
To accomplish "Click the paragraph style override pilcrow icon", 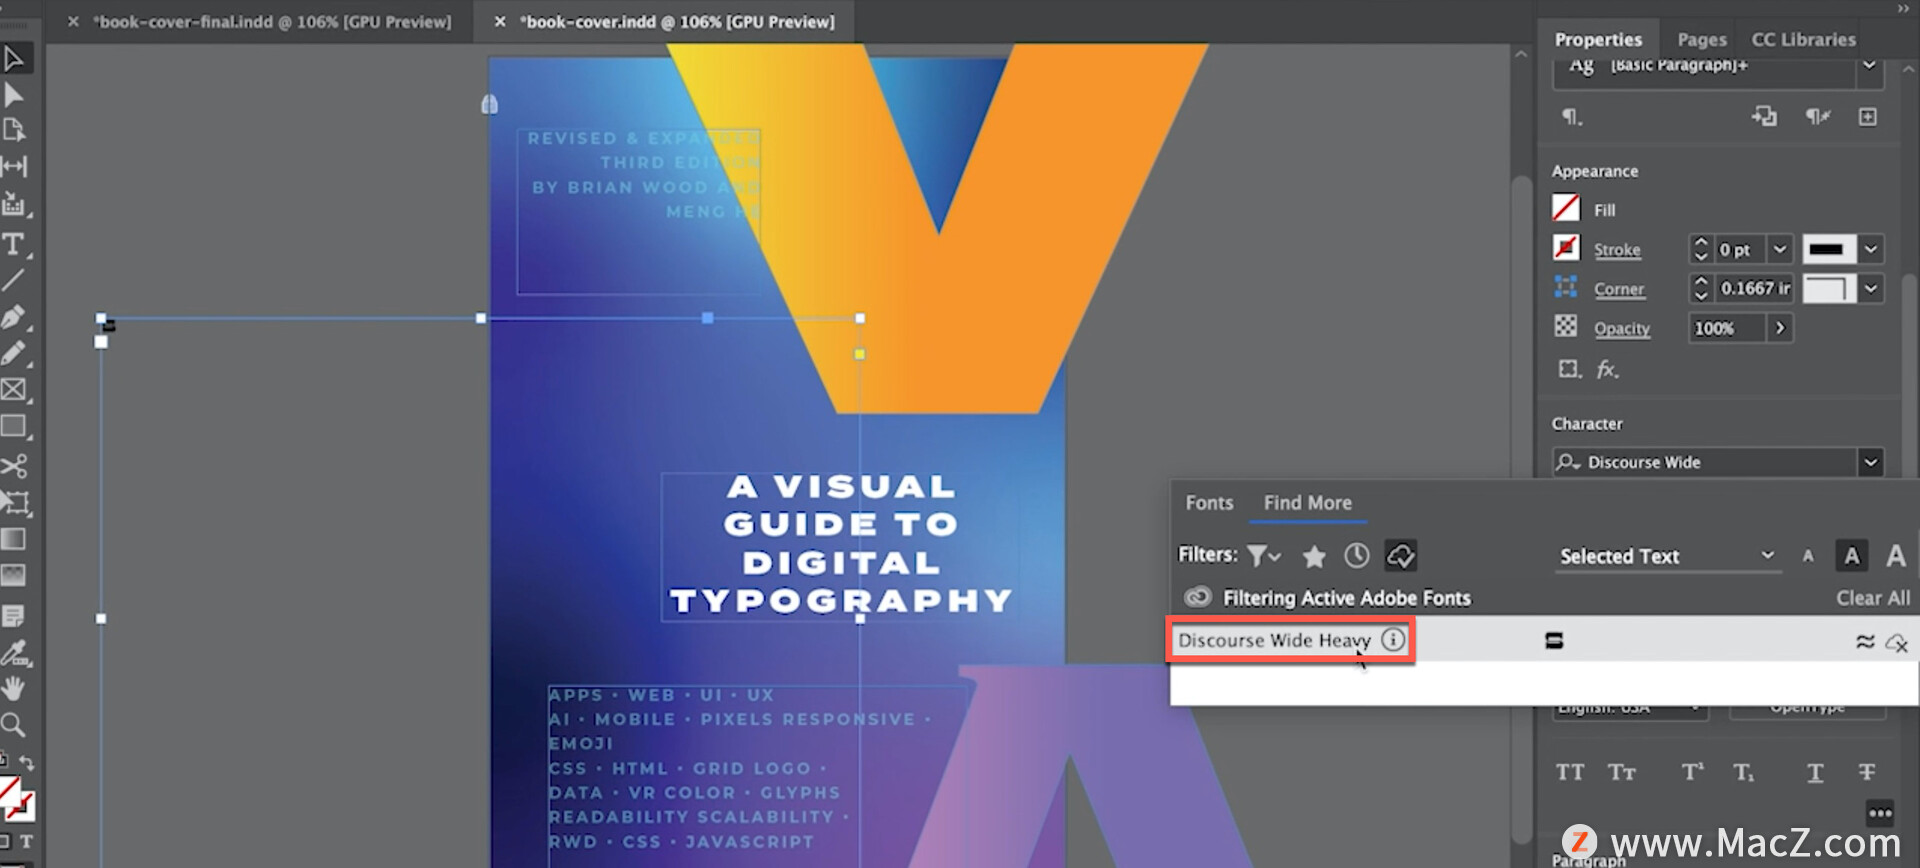I will coord(1572,117).
